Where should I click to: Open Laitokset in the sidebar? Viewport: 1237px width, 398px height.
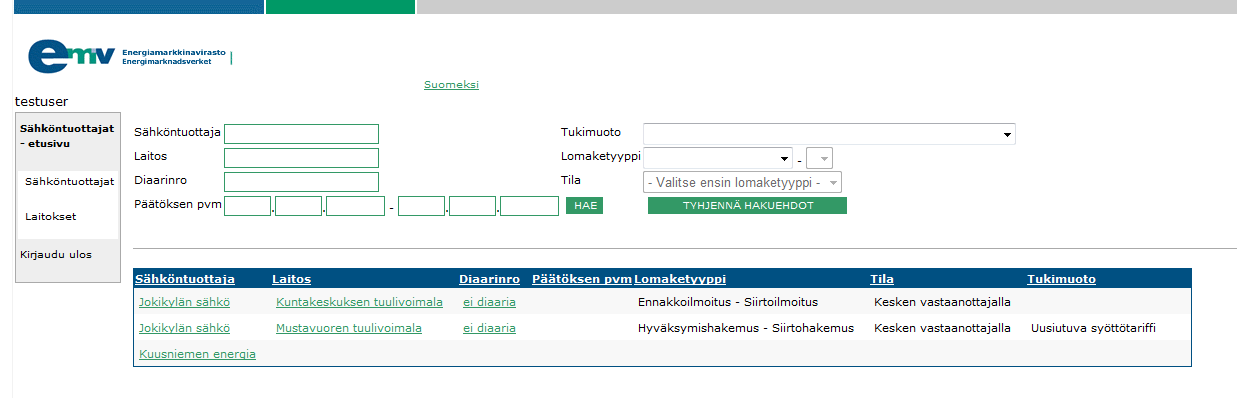51,216
